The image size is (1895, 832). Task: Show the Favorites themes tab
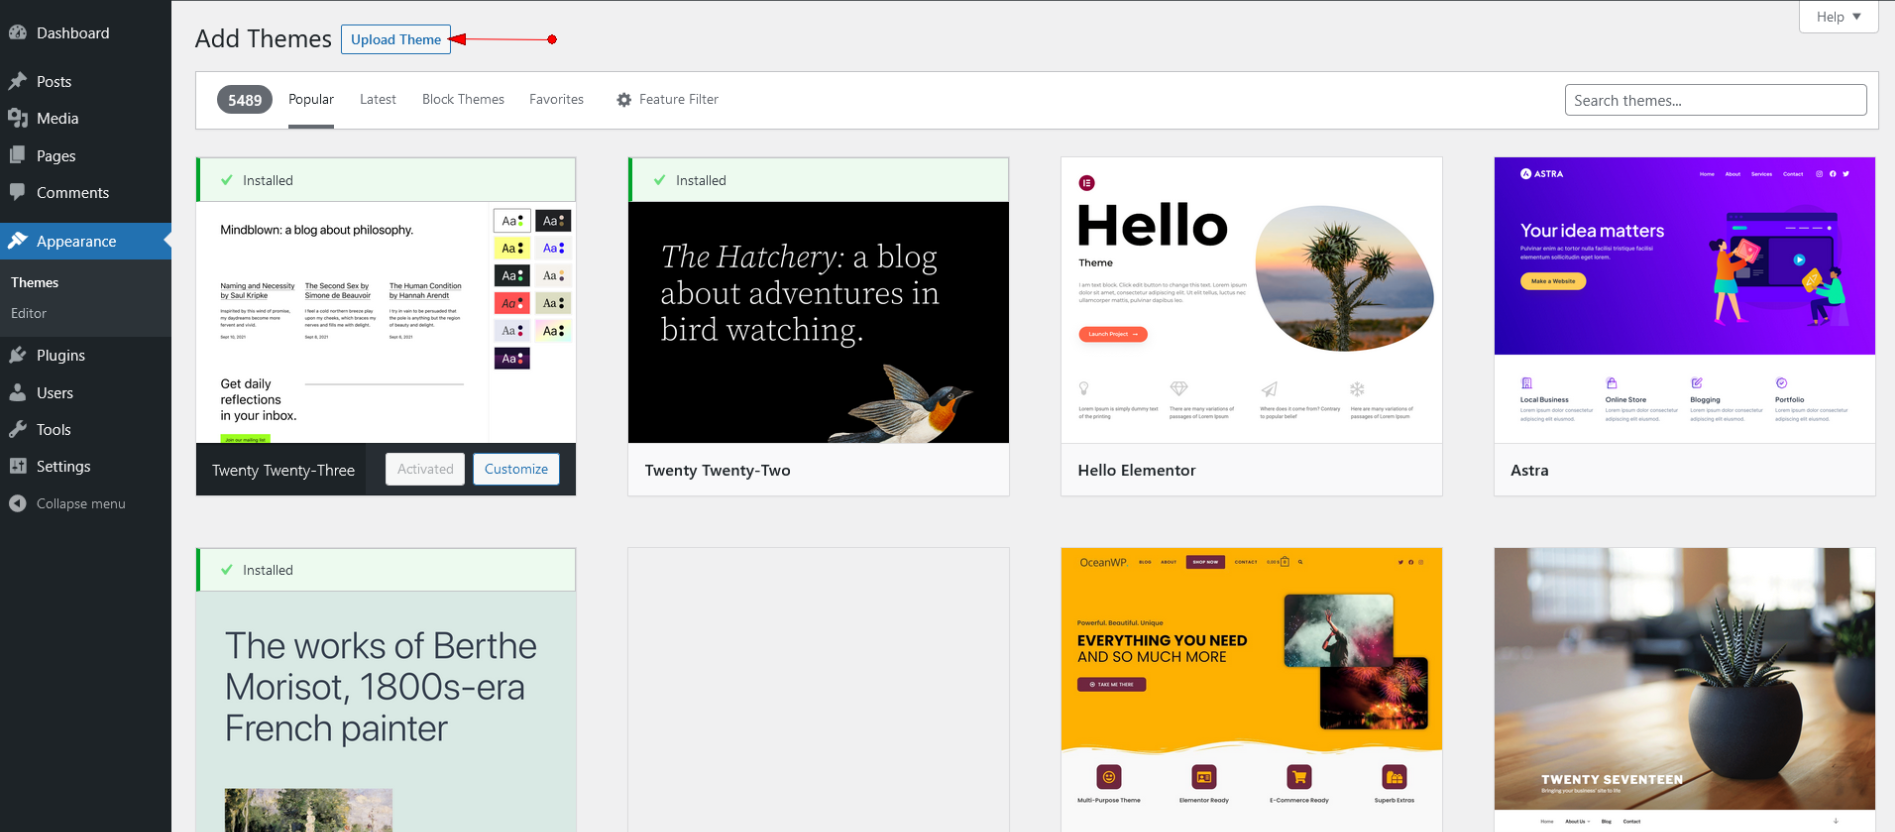pyautogui.click(x=556, y=100)
